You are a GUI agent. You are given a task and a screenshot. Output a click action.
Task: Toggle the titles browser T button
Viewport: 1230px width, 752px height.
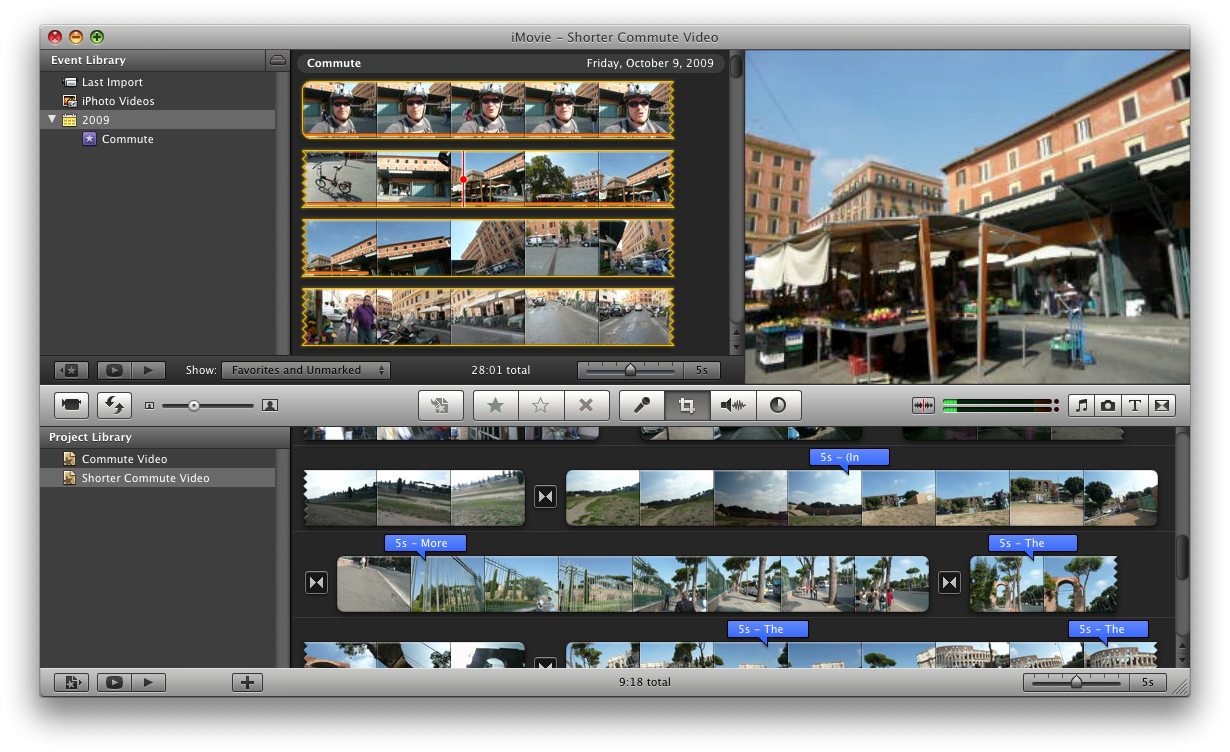tap(1135, 405)
